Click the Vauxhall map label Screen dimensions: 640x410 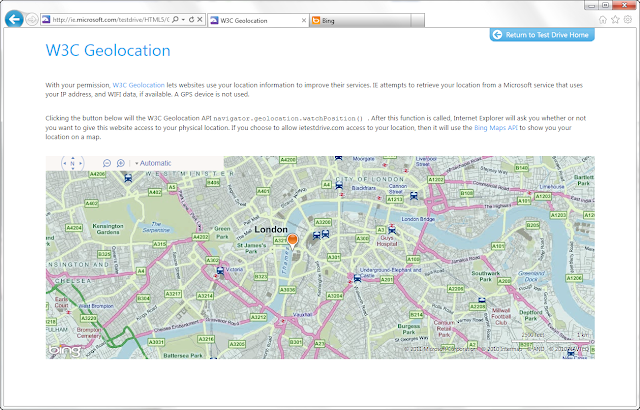click(x=302, y=315)
